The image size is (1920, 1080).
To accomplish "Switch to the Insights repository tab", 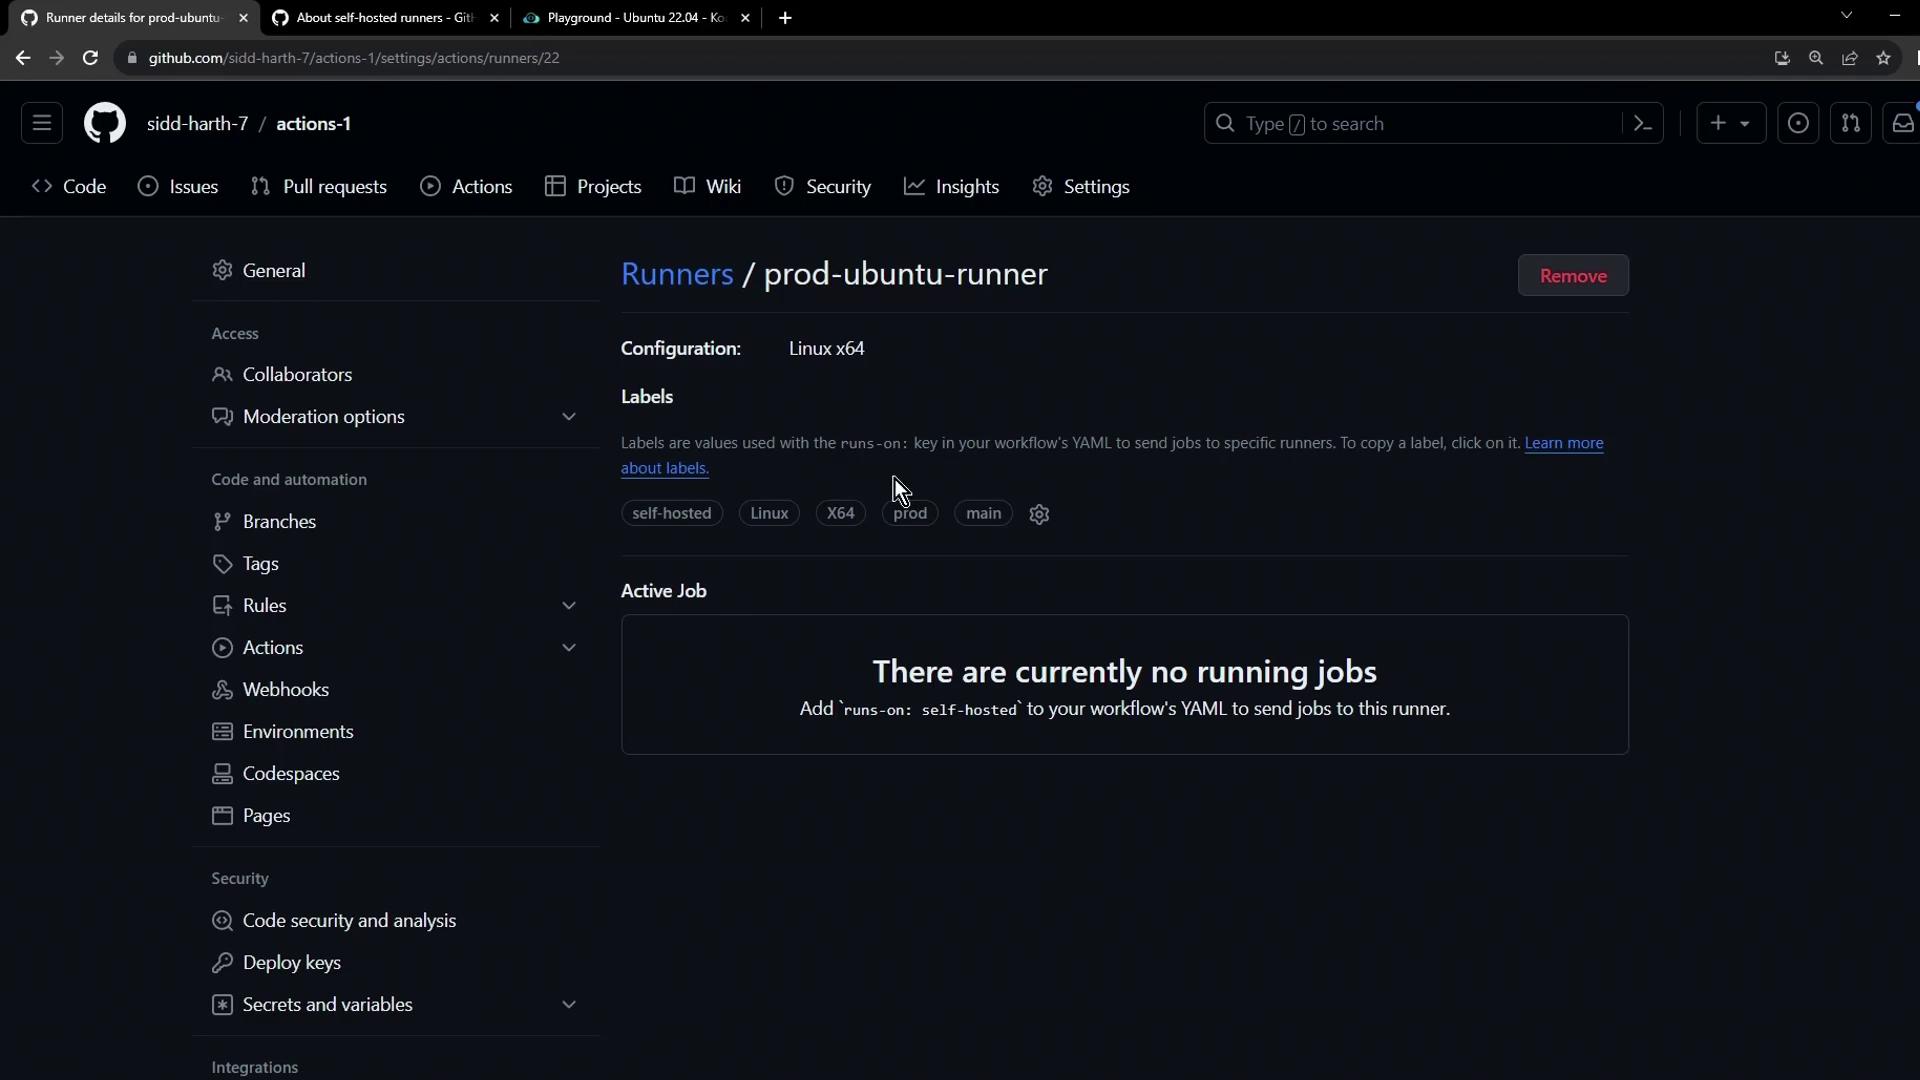I will 951,187.
